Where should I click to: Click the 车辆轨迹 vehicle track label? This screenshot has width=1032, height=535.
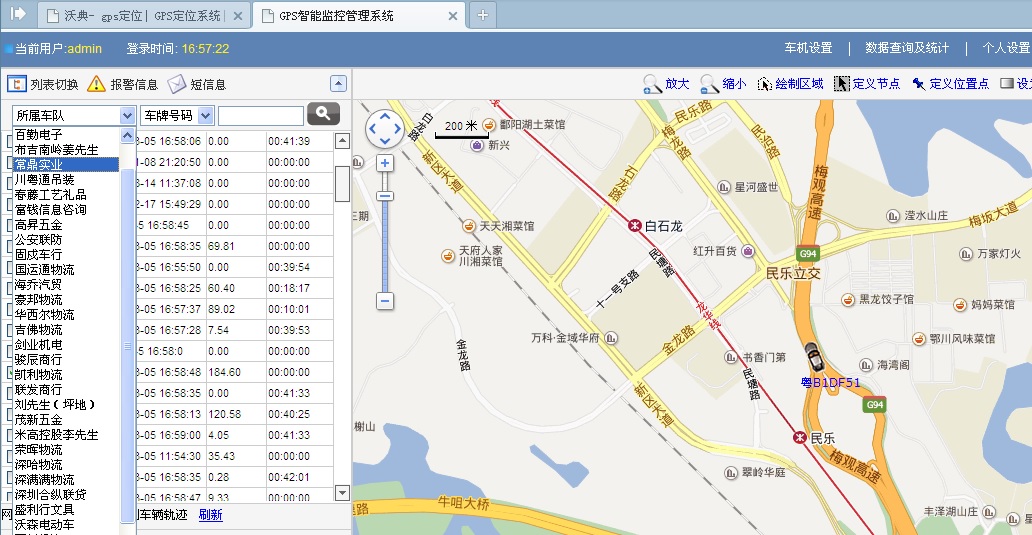click(x=163, y=515)
